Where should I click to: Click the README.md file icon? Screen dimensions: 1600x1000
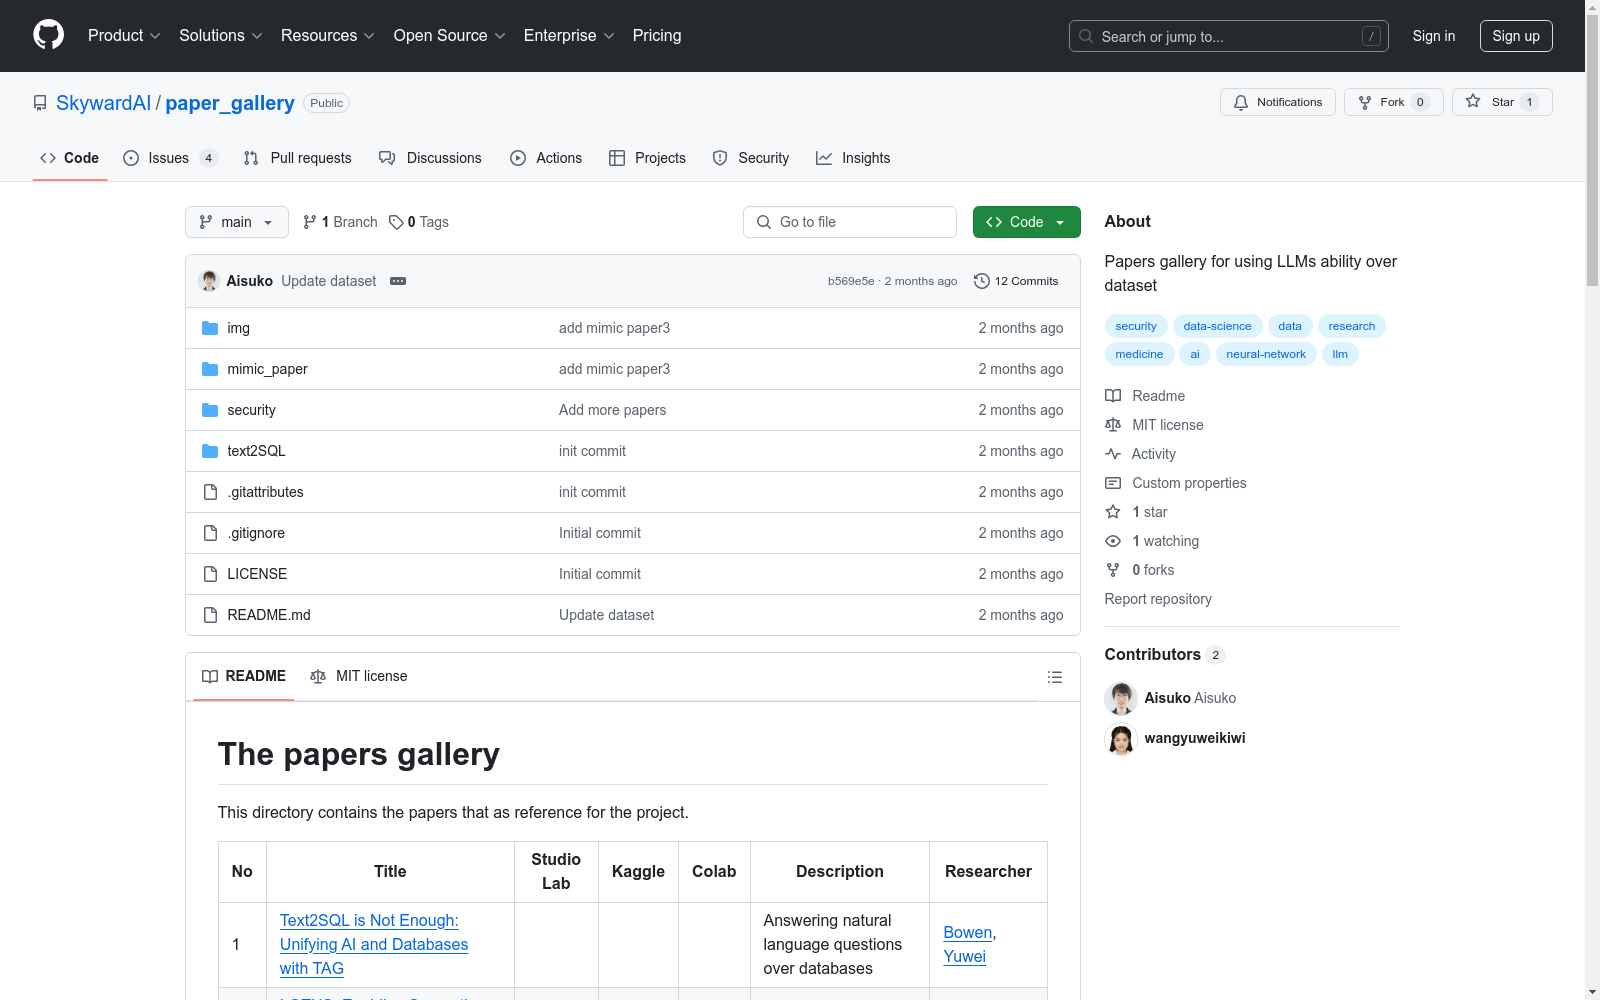[210, 615]
